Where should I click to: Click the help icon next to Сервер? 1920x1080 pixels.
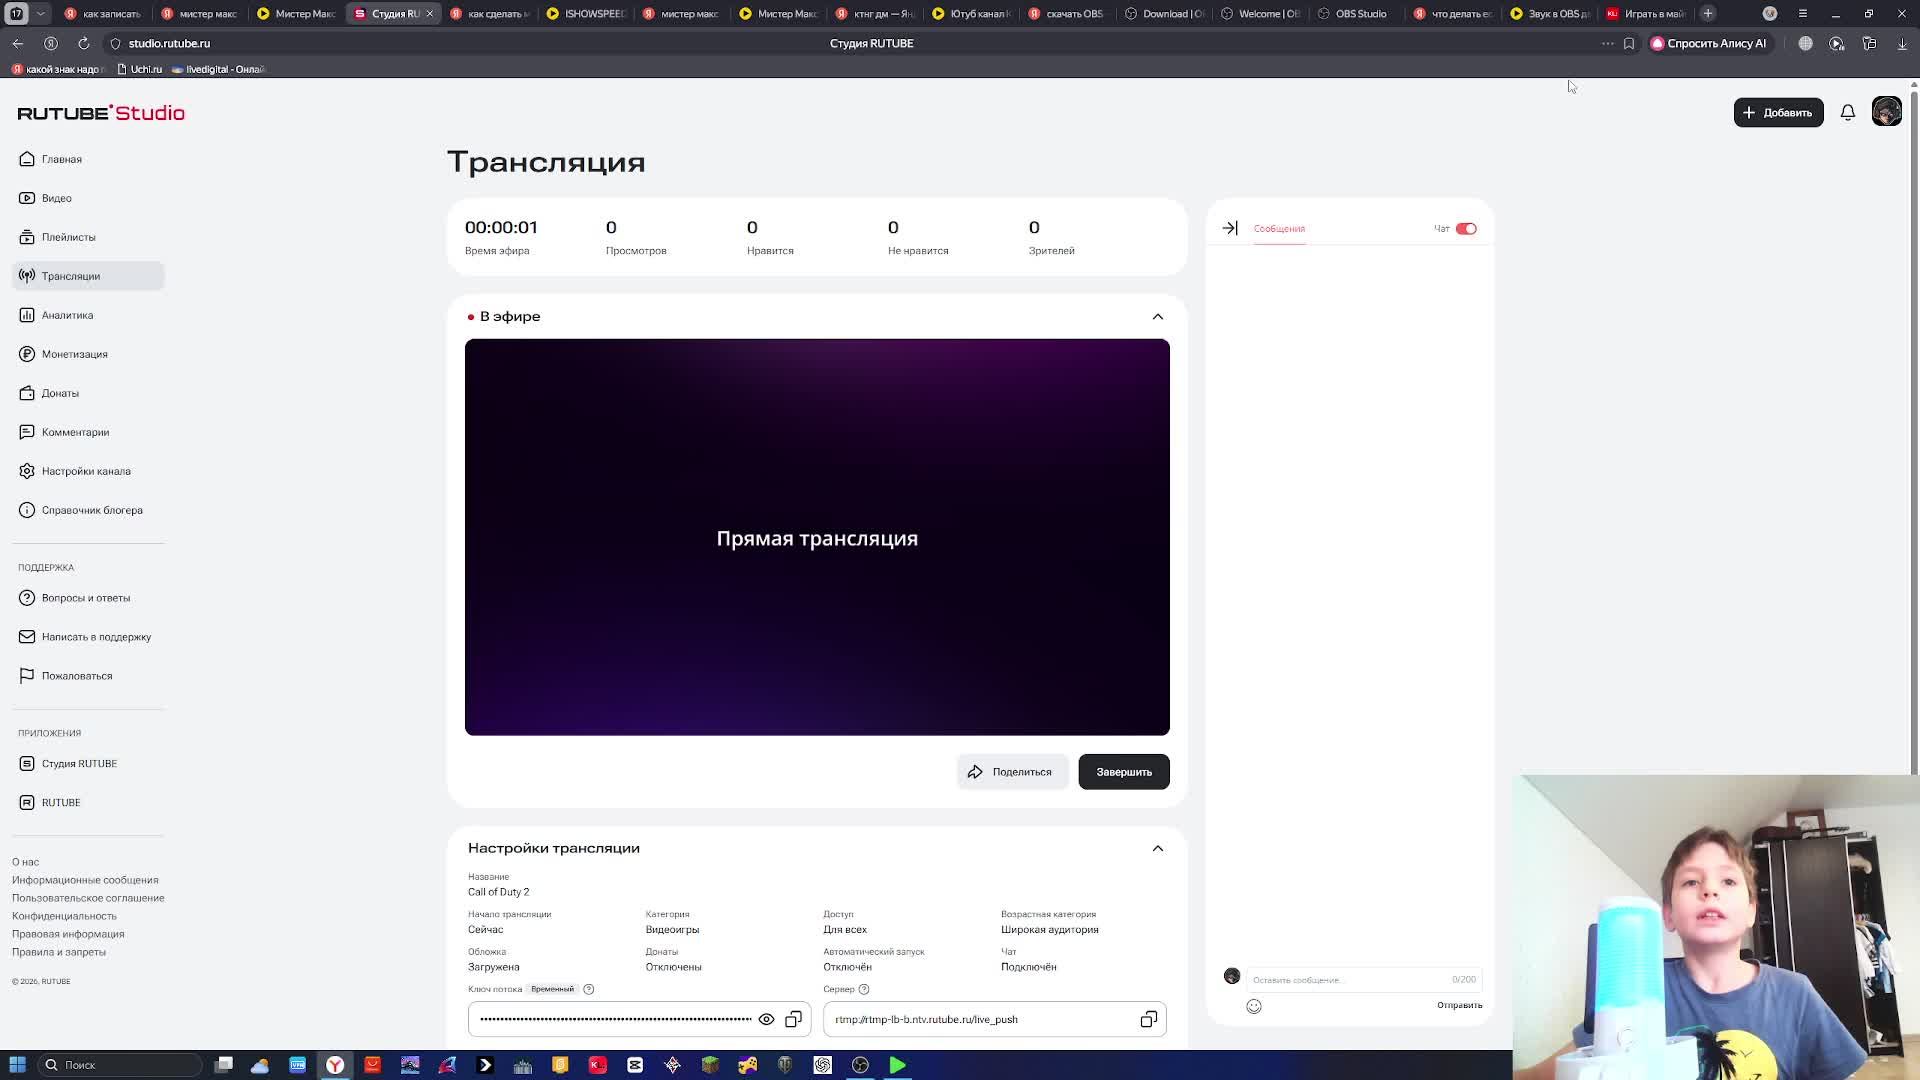(864, 989)
